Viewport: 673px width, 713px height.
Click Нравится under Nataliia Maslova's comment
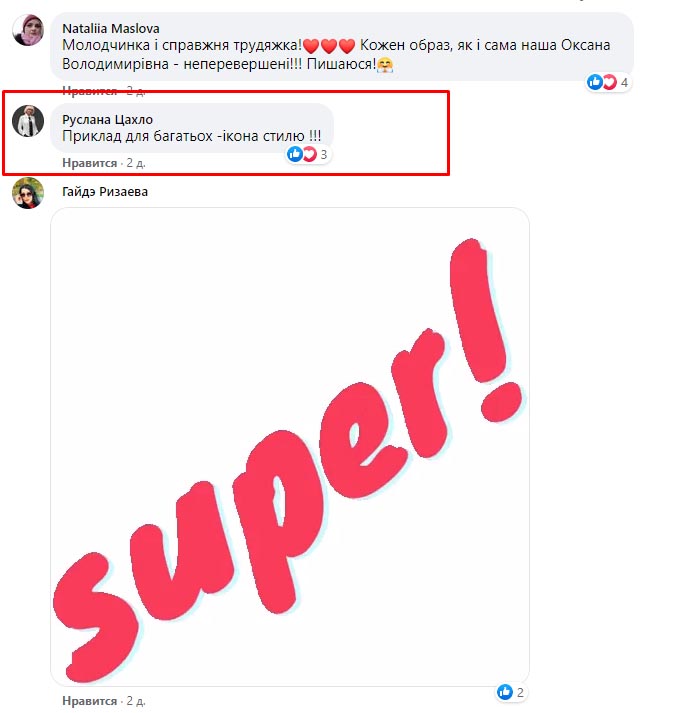(90, 90)
